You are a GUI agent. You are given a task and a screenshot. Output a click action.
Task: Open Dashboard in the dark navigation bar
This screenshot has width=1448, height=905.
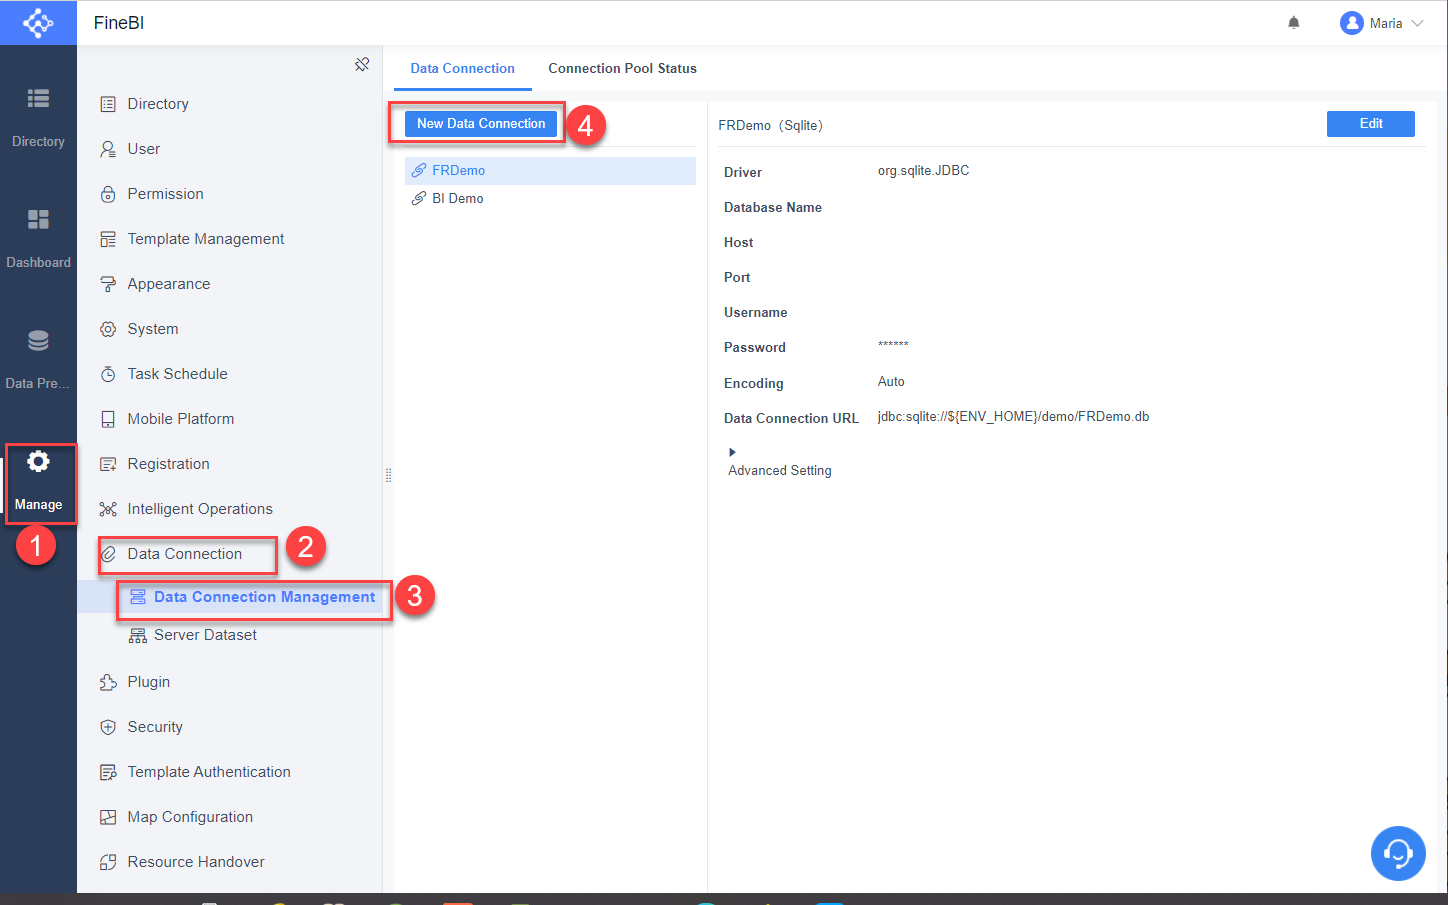38,239
